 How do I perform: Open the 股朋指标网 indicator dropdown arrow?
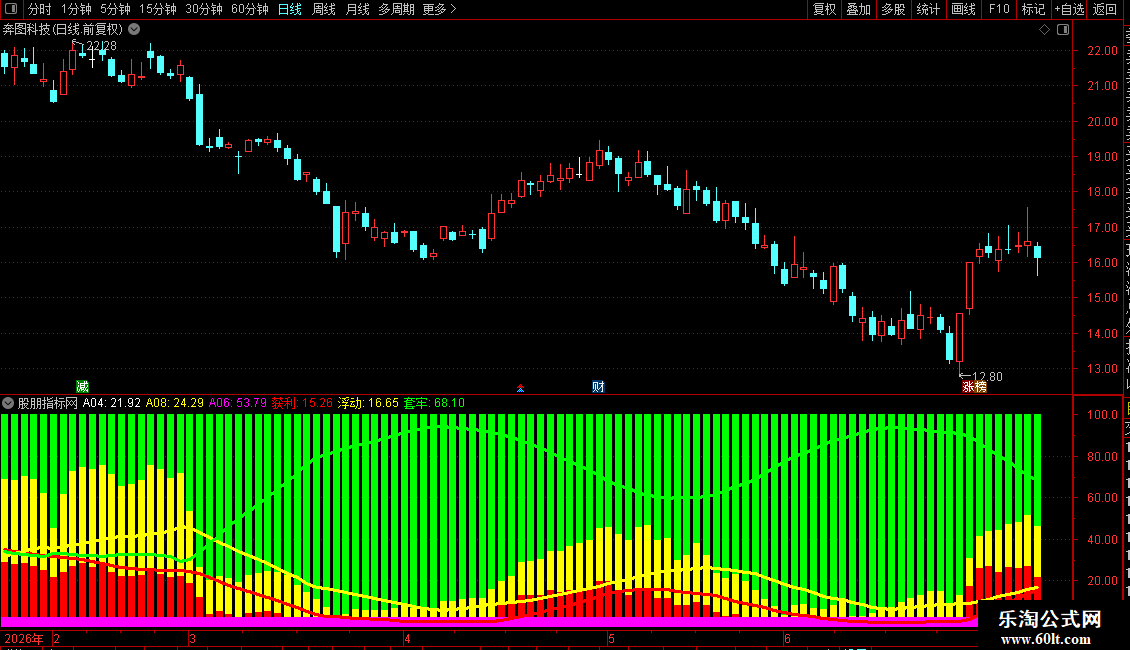(x=8, y=404)
